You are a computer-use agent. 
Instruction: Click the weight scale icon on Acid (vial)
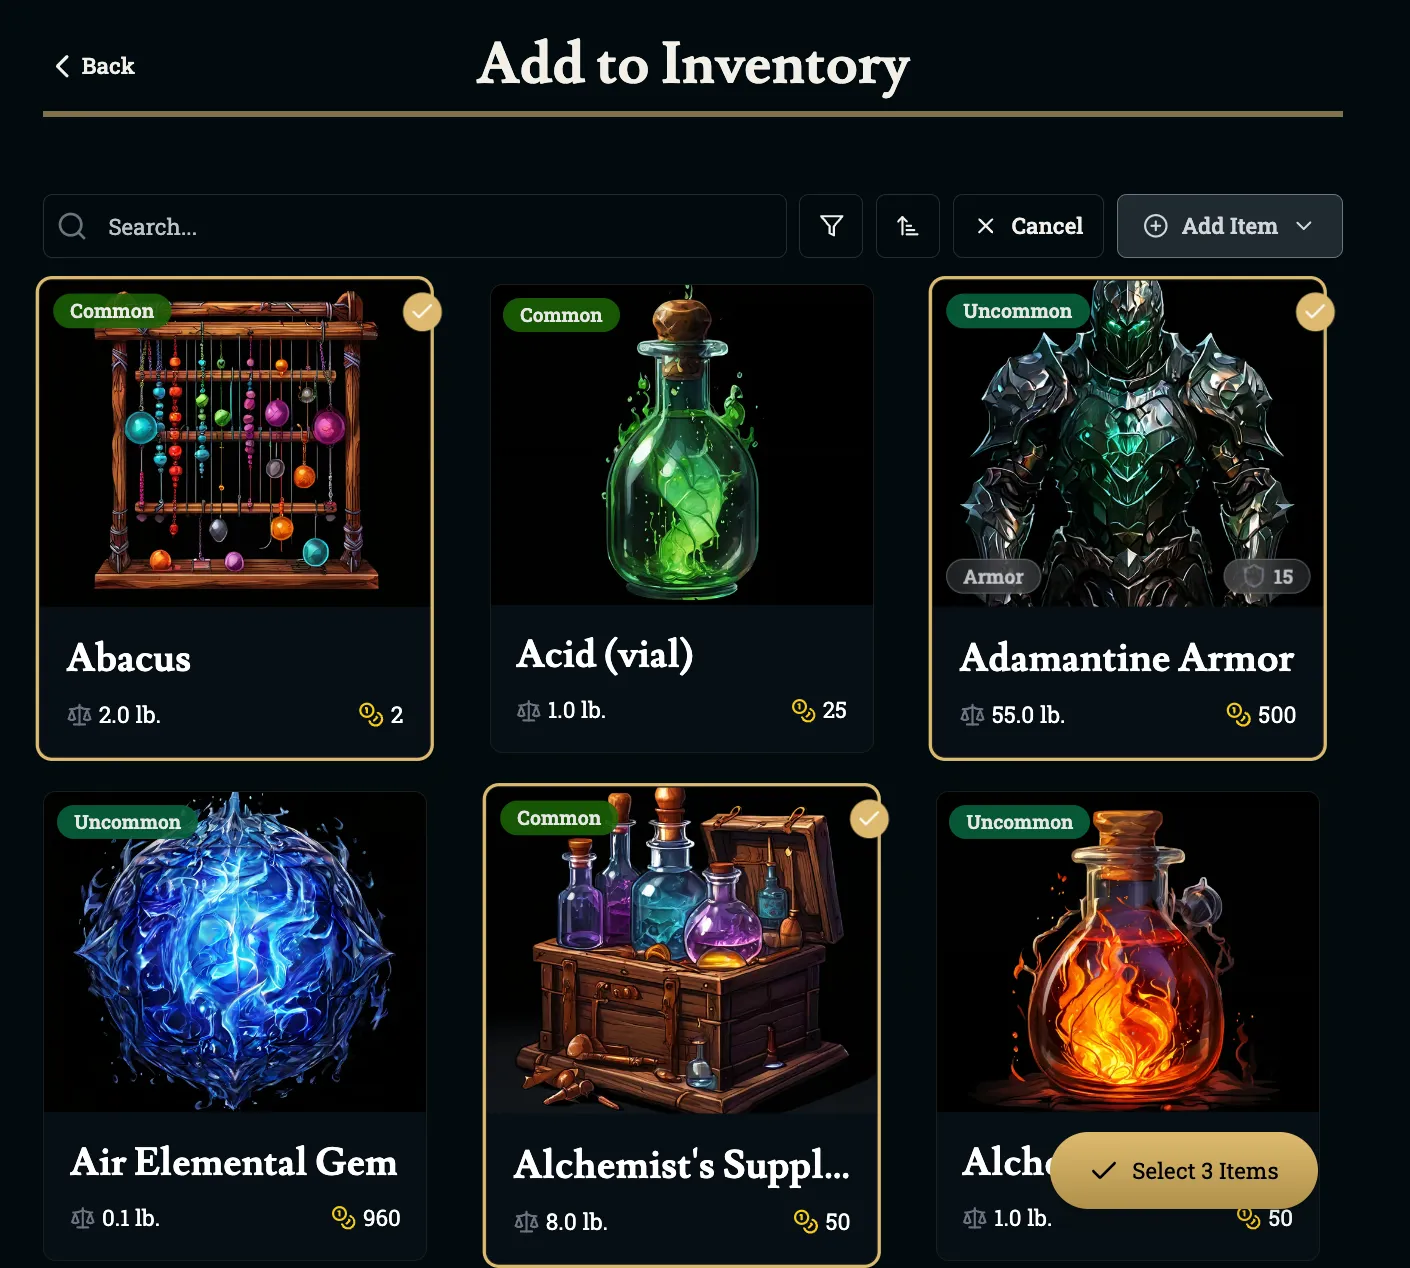[528, 711]
